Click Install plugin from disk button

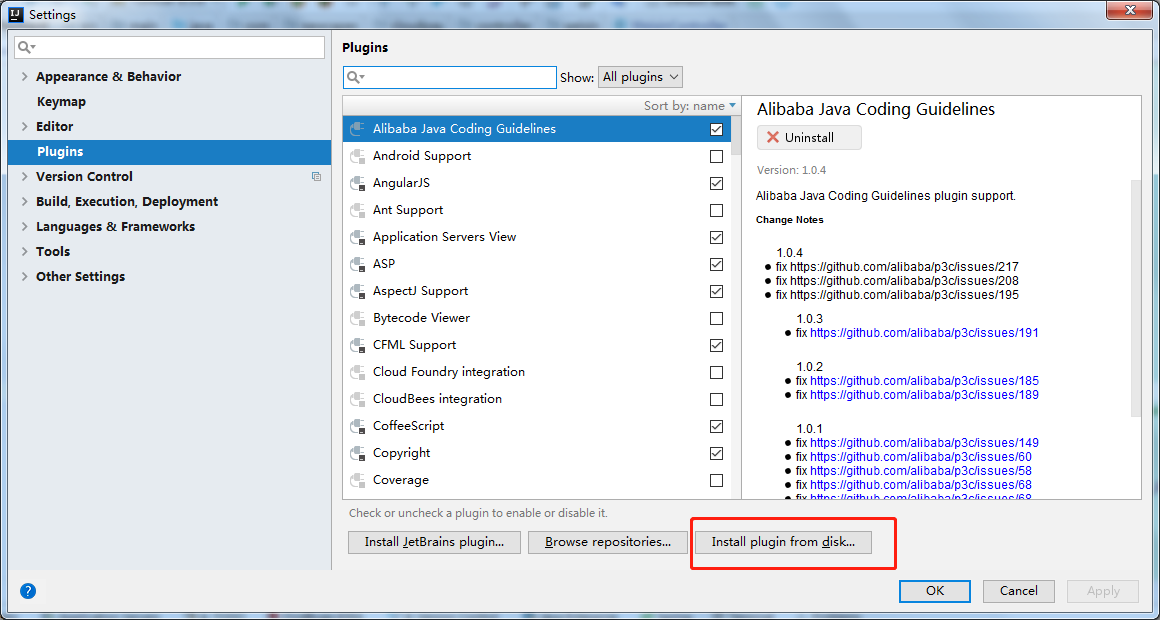(783, 542)
